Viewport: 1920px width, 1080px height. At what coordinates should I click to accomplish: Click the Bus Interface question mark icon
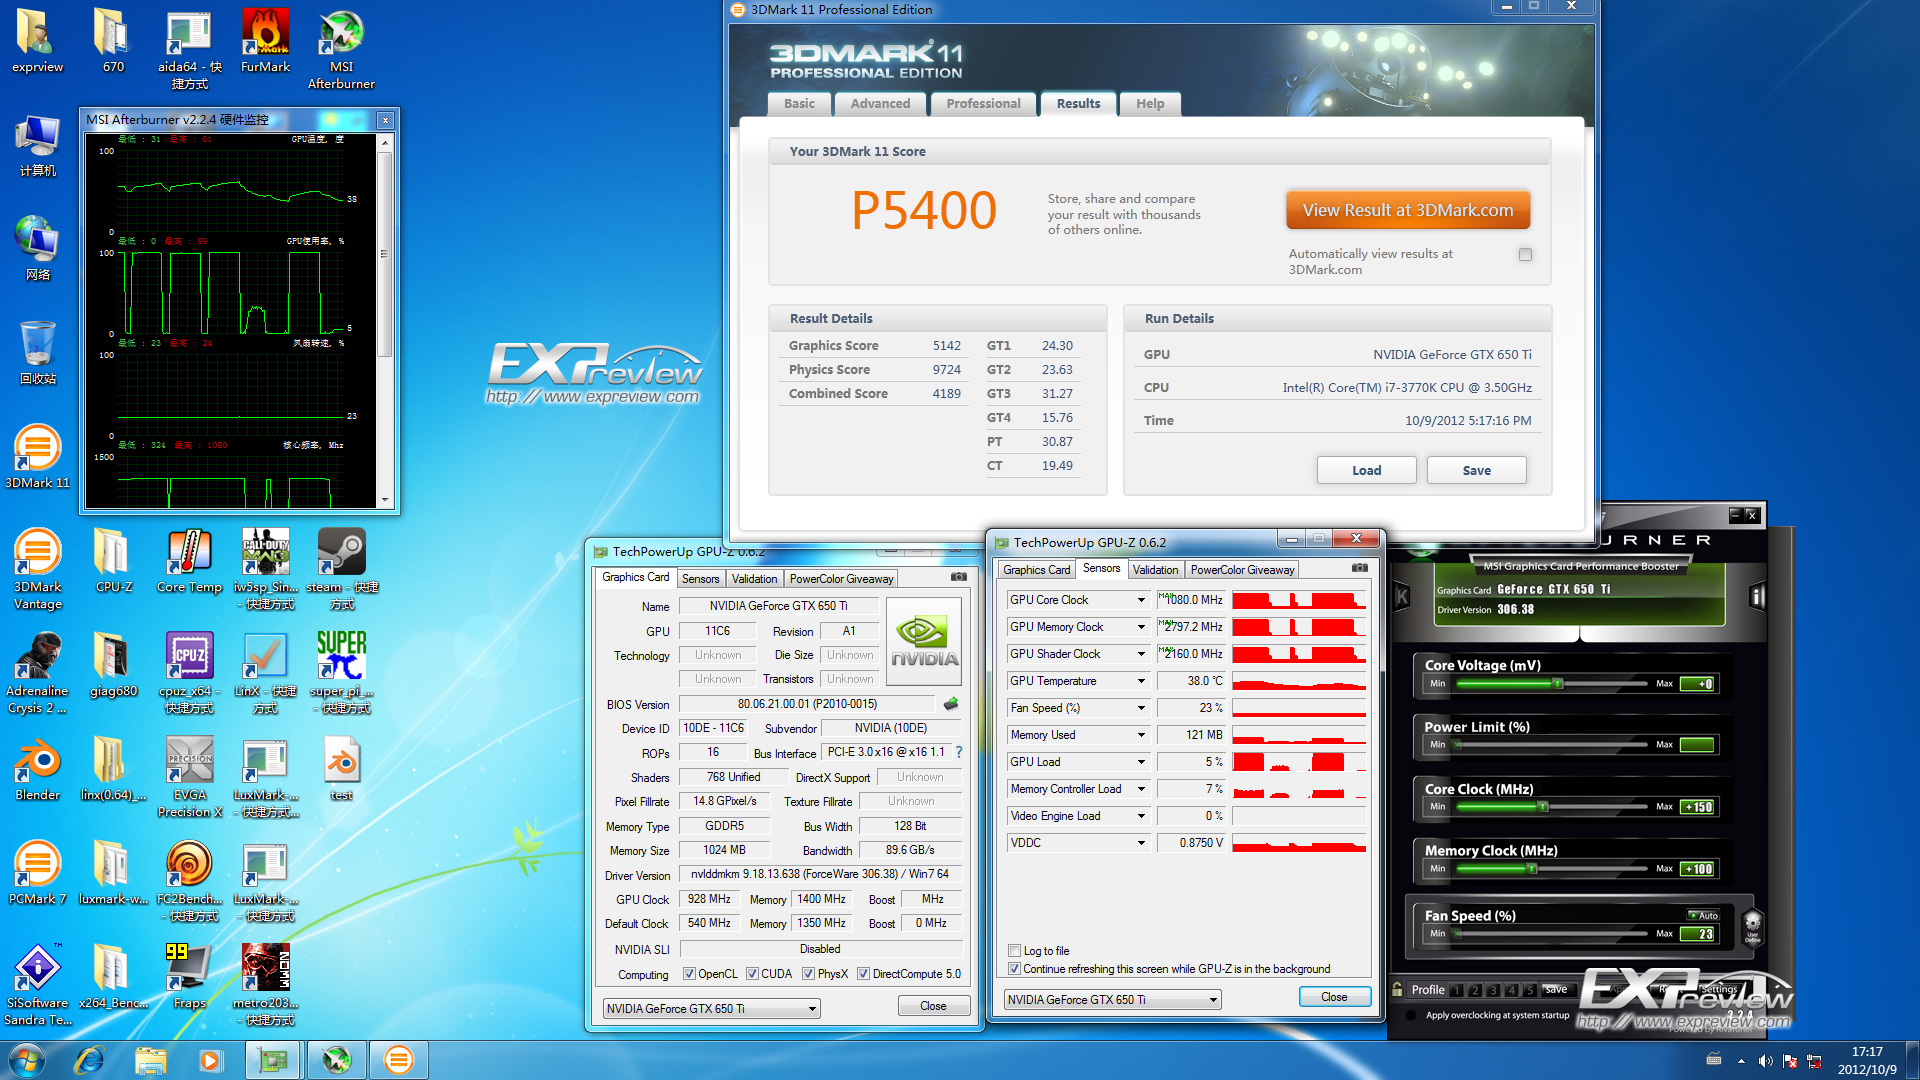[958, 752]
